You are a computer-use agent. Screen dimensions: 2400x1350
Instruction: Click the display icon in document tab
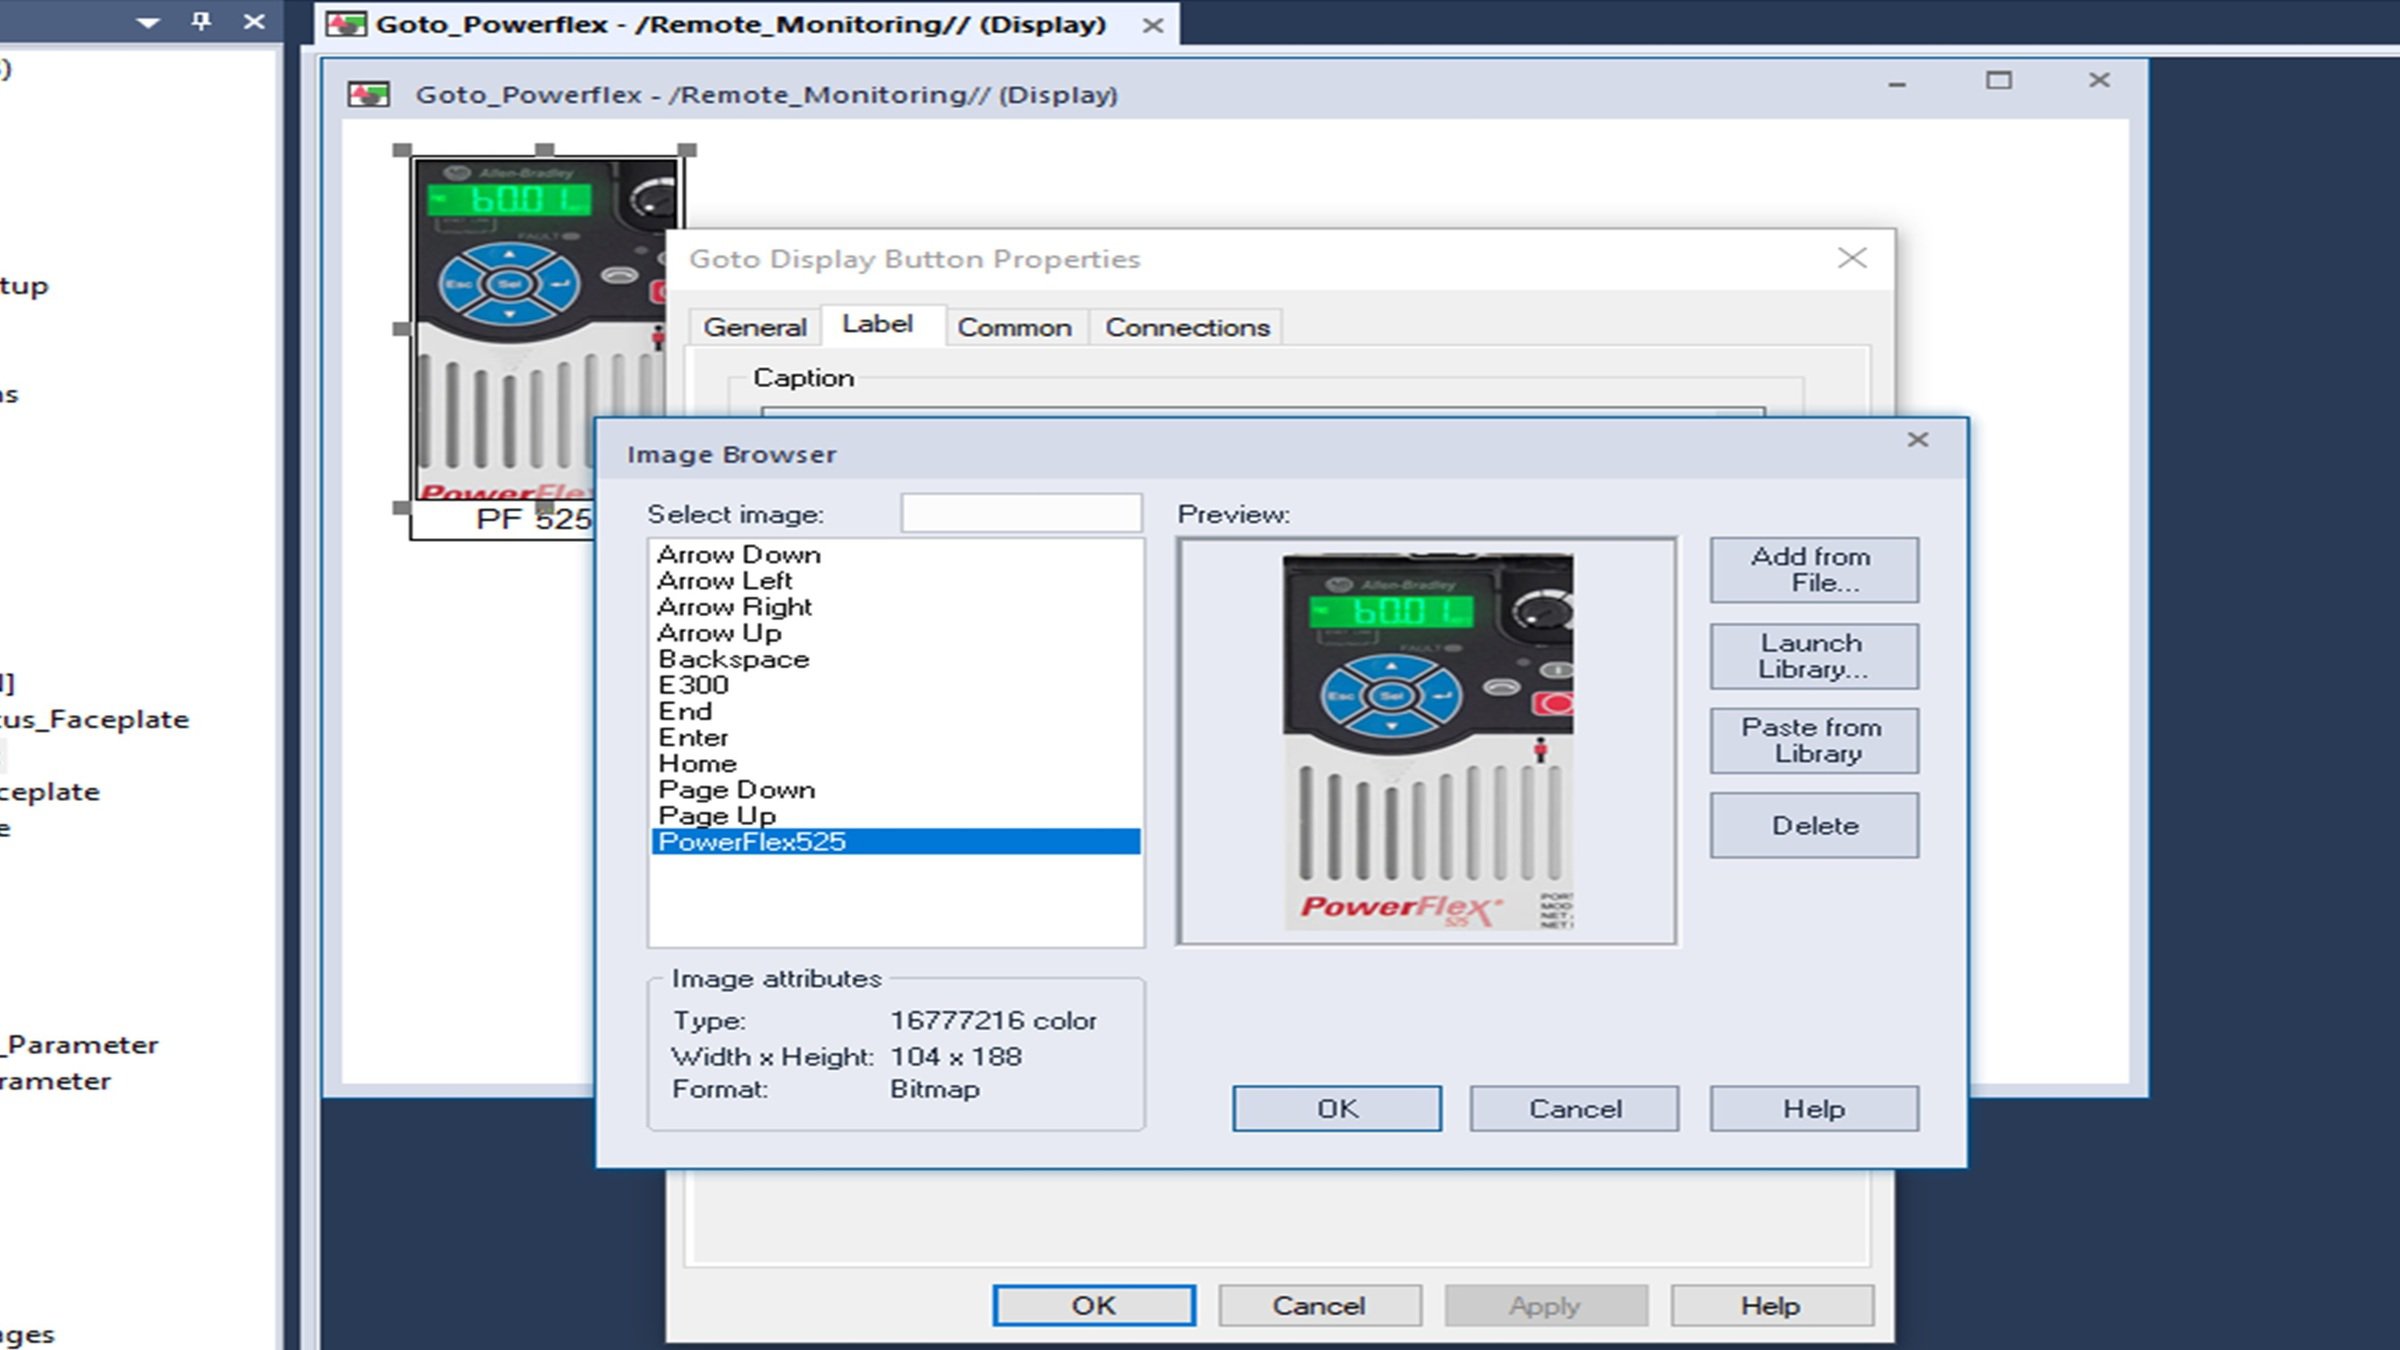click(x=346, y=24)
